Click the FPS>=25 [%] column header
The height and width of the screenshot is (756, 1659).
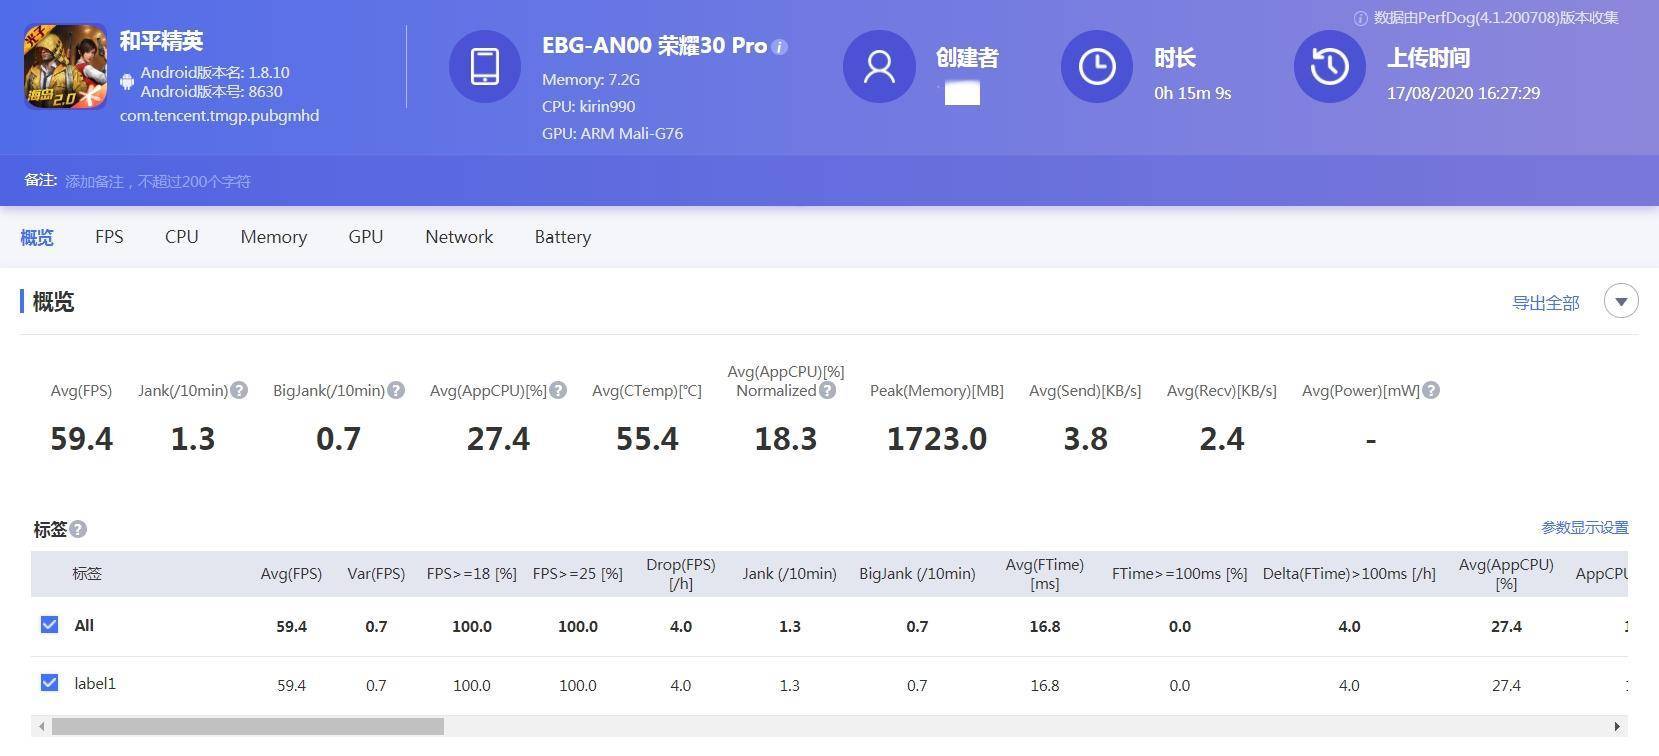tap(578, 574)
